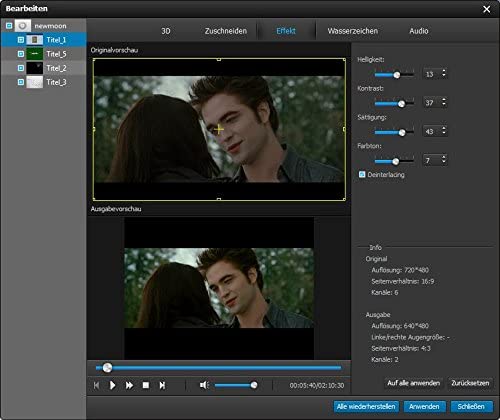
Task: Click the yellow crosshair in original preview
Action: click(x=219, y=129)
